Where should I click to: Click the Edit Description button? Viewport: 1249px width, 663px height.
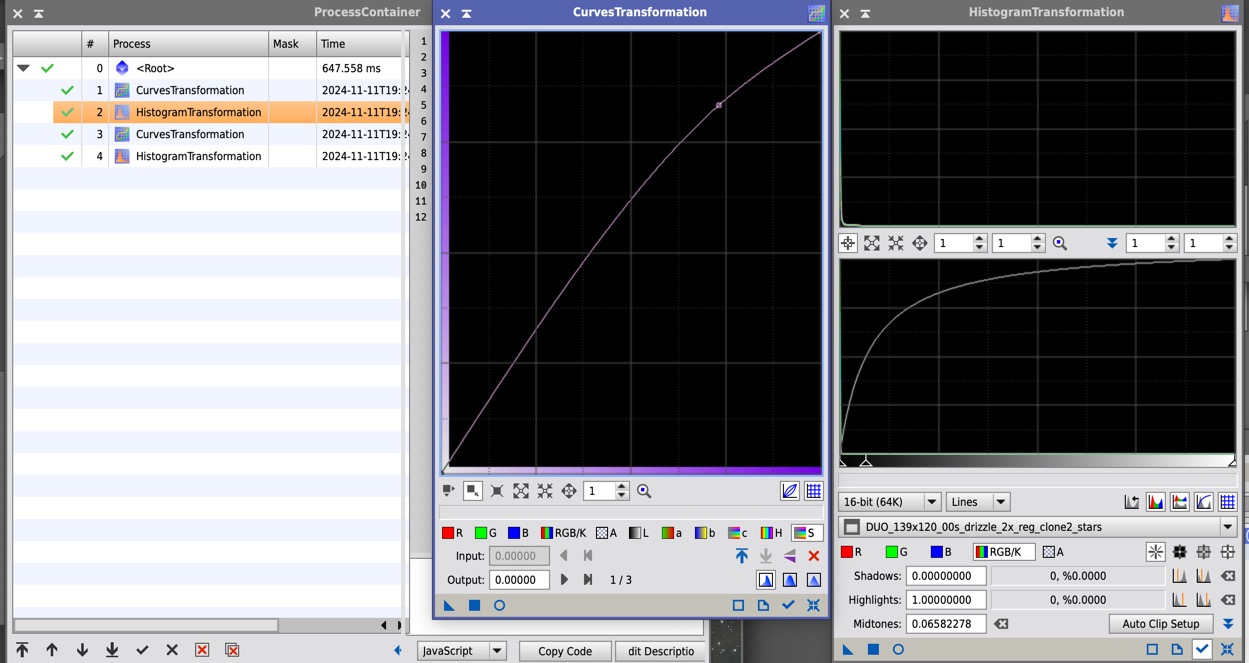click(x=660, y=651)
